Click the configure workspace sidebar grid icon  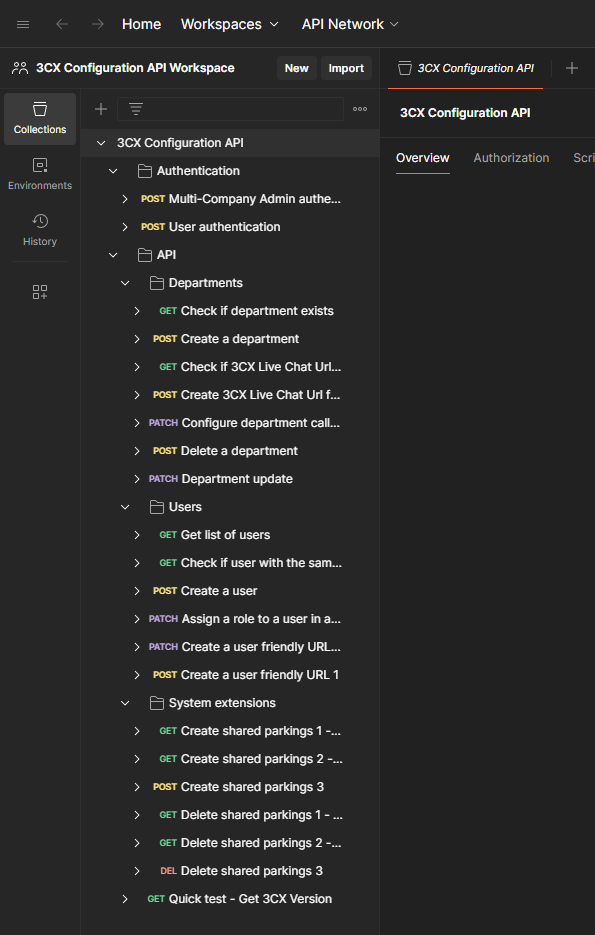pyautogui.click(x=40, y=292)
